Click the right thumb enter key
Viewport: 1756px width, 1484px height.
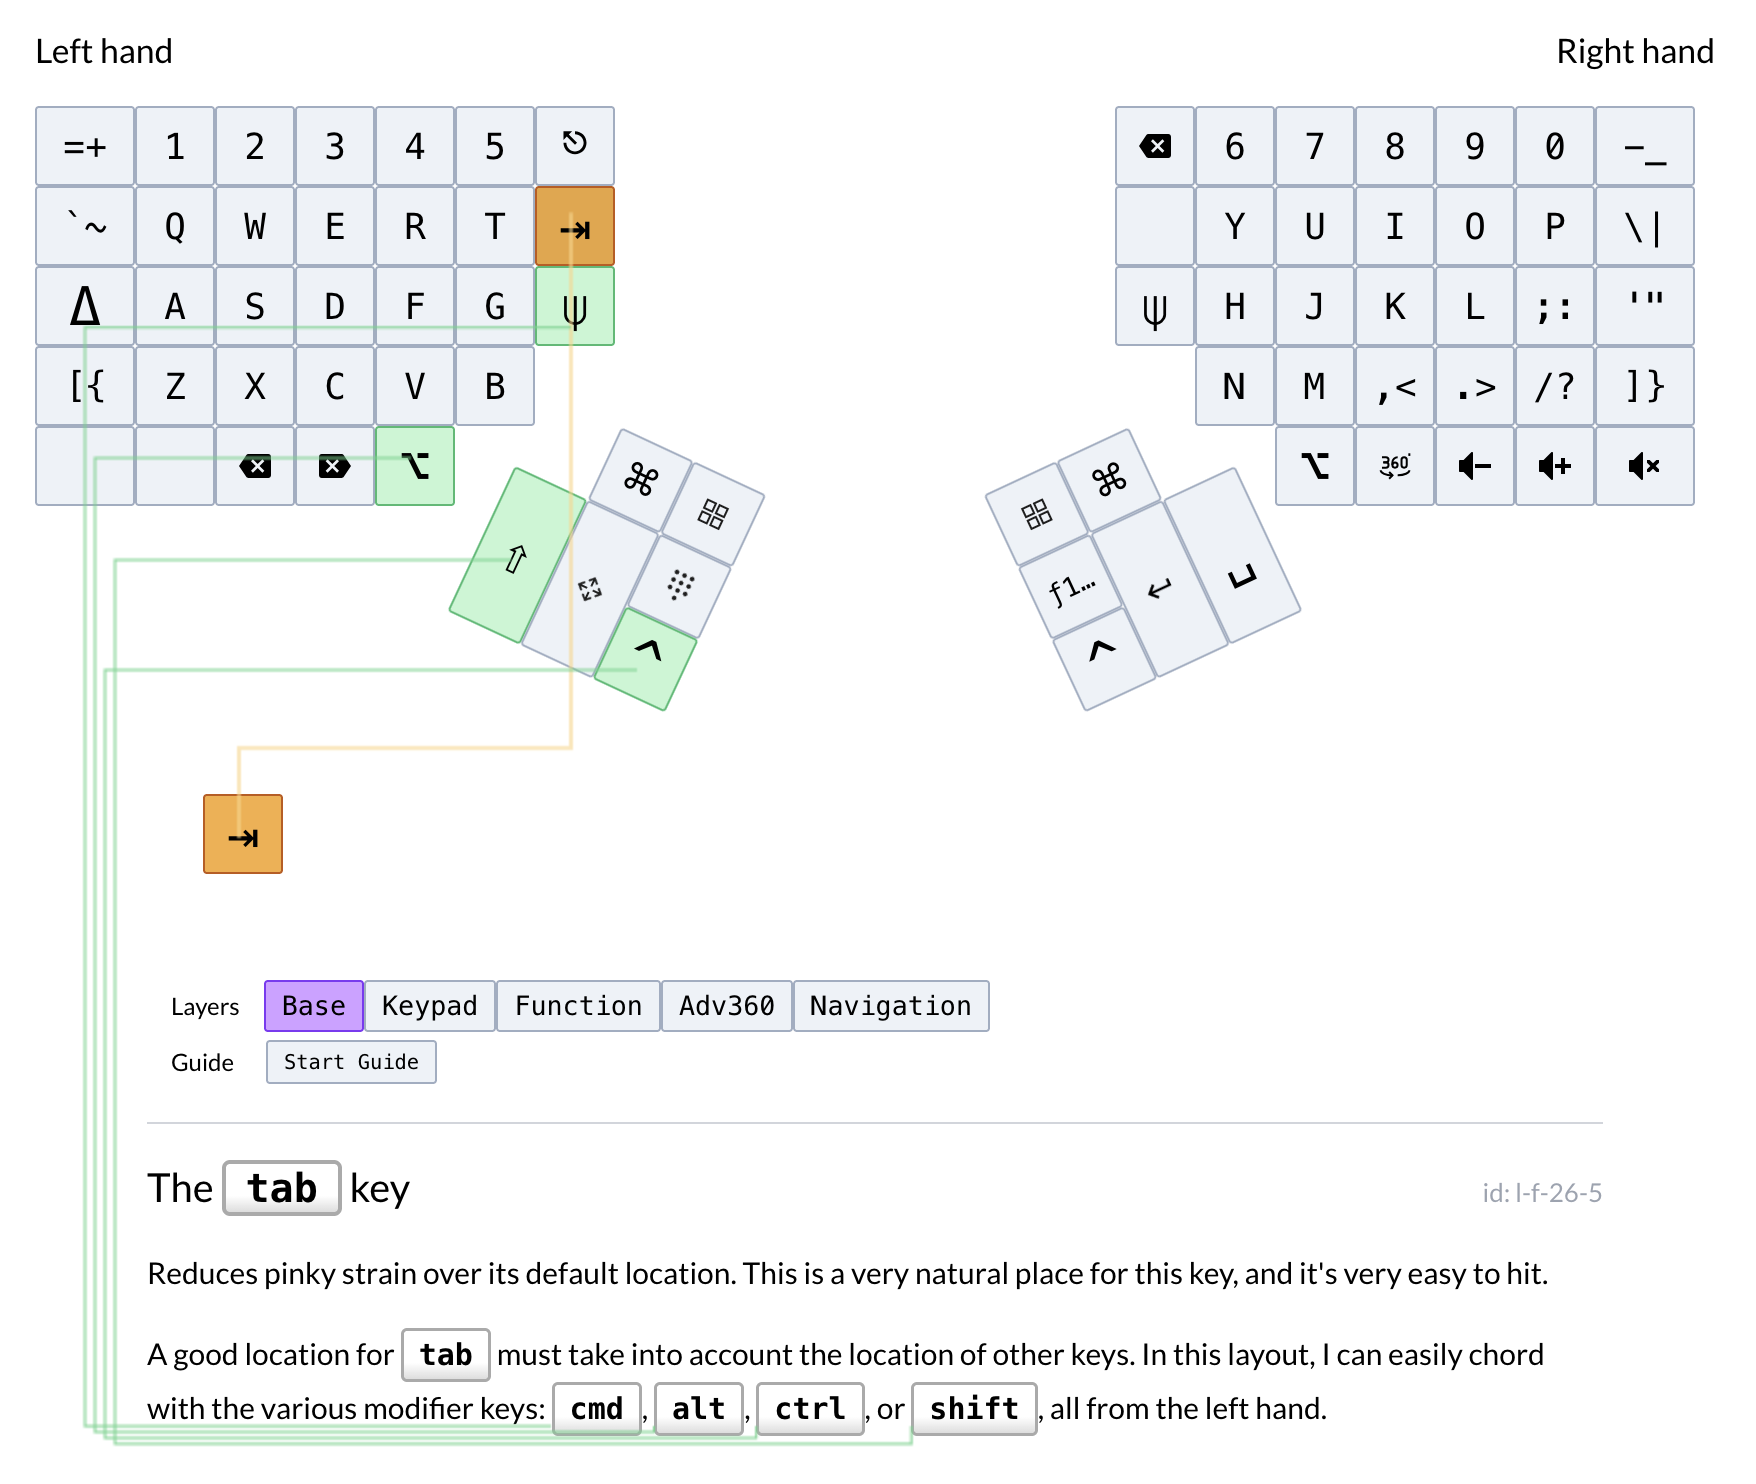(x=1160, y=589)
